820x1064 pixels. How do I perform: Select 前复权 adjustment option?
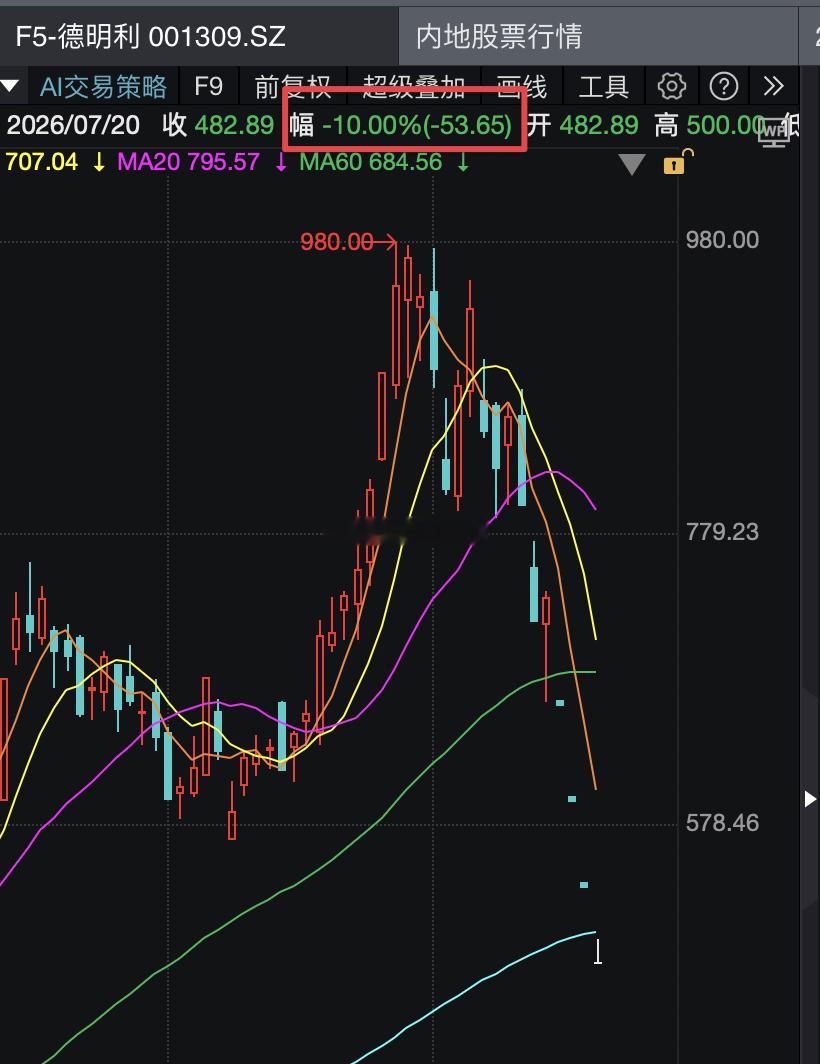pos(293,86)
